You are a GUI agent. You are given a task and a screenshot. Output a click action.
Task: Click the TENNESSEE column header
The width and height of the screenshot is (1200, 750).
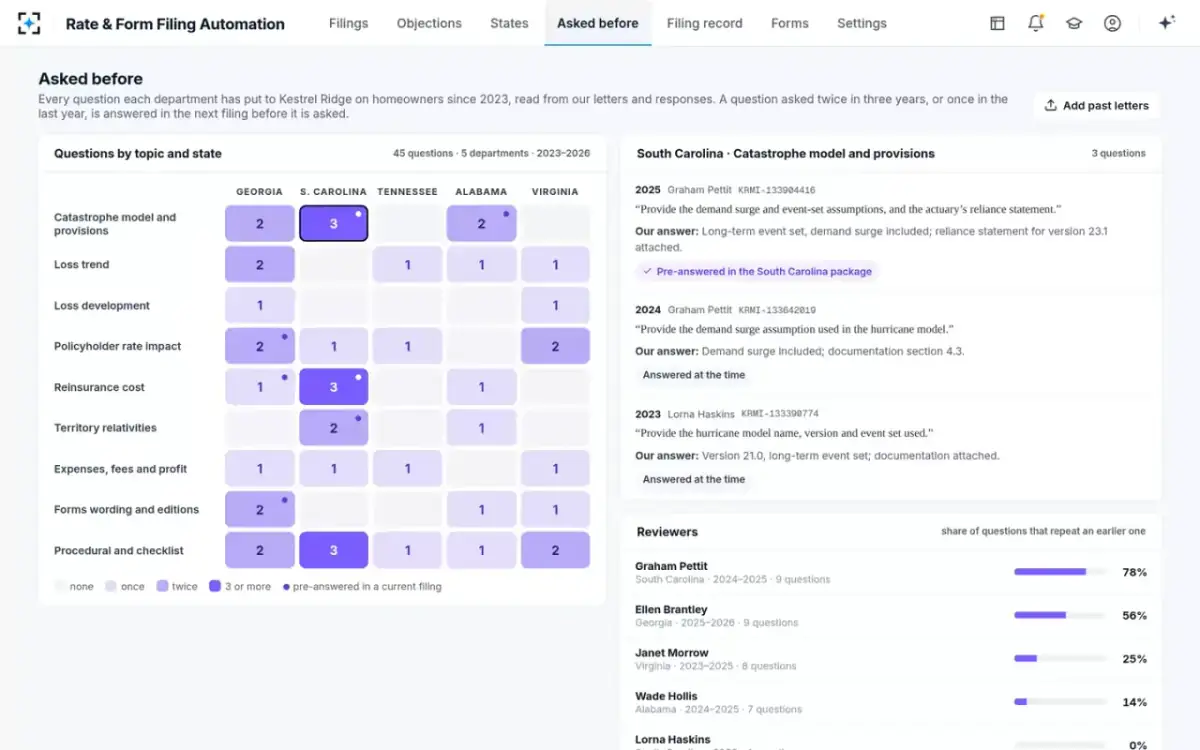coord(408,192)
